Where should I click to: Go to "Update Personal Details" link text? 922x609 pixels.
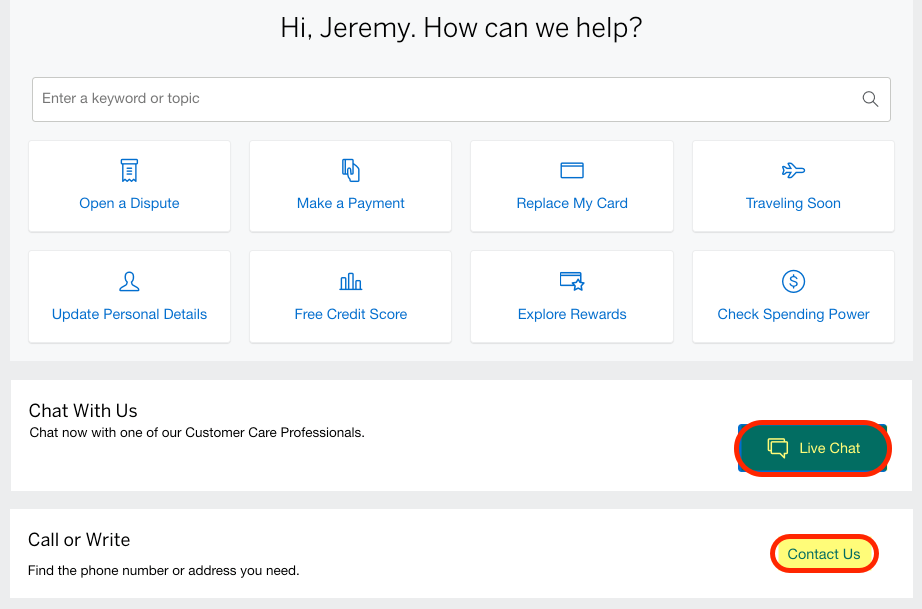pos(129,314)
